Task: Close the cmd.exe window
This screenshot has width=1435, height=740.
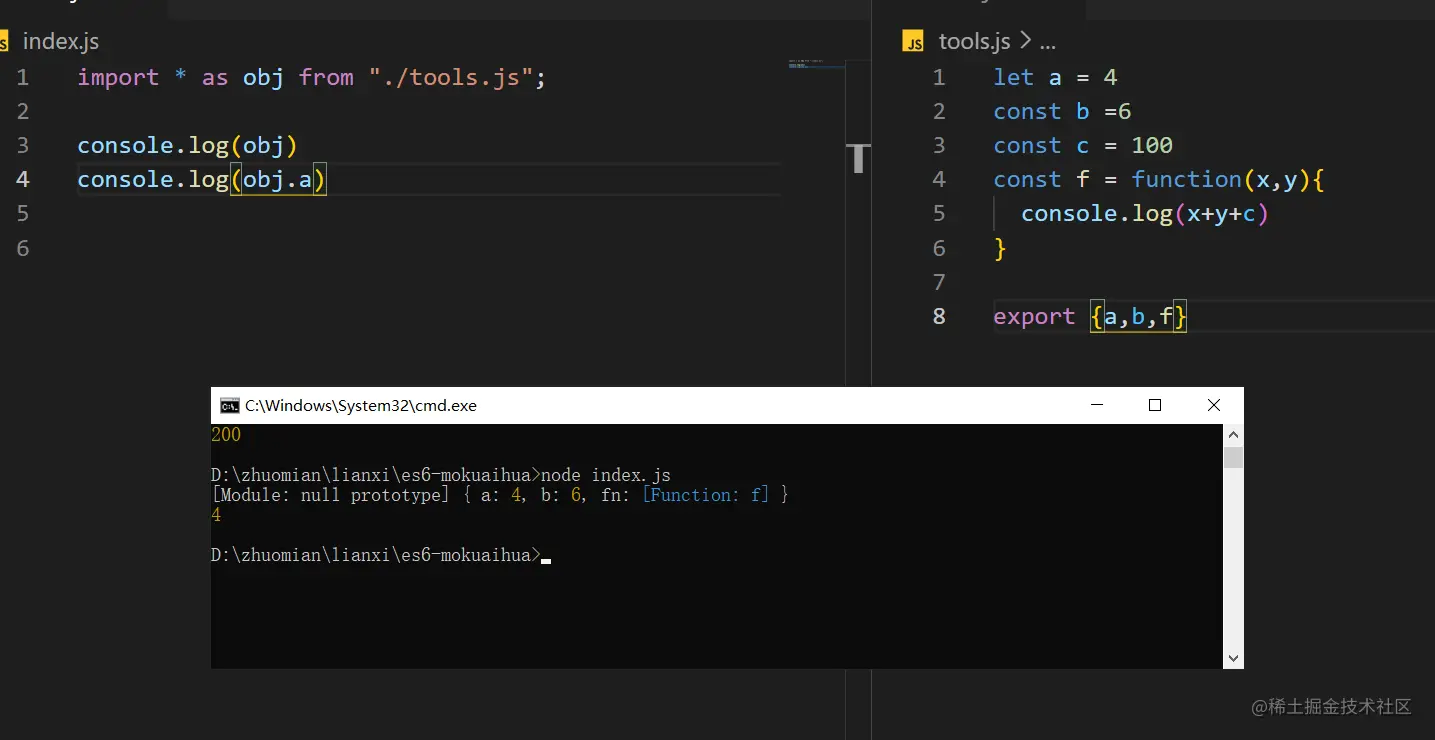Action: (1214, 405)
